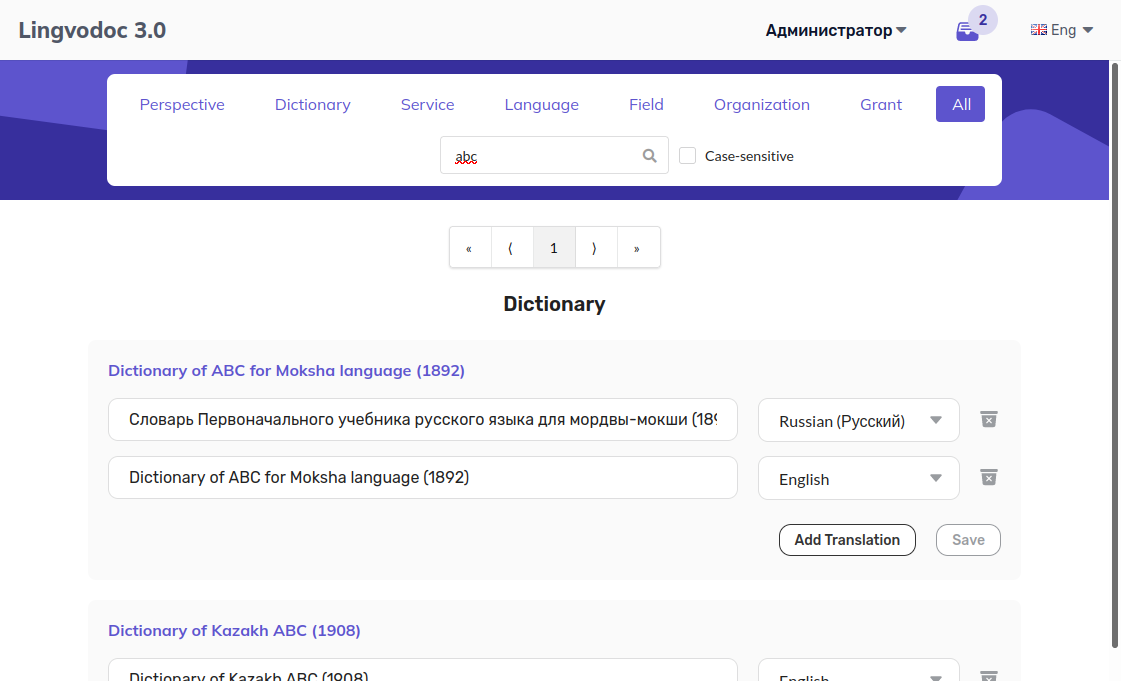Click the Add Translation button
The image size is (1121, 681).
click(x=847, y=539)
